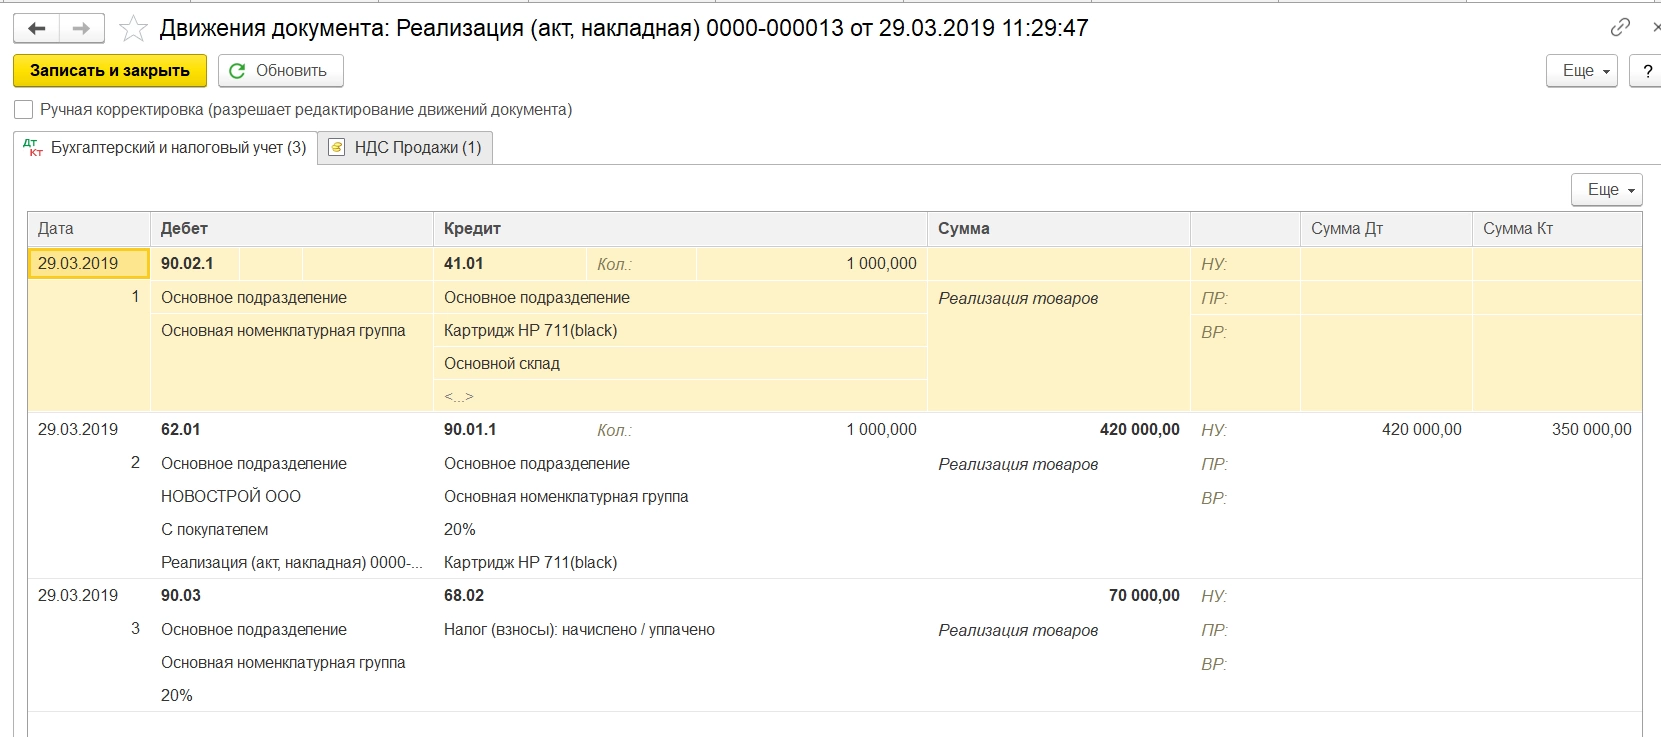The height and width of the screenshot is (737, 1661).
Task: Add document to favorites with star icon
Action: tap(133, 29)
